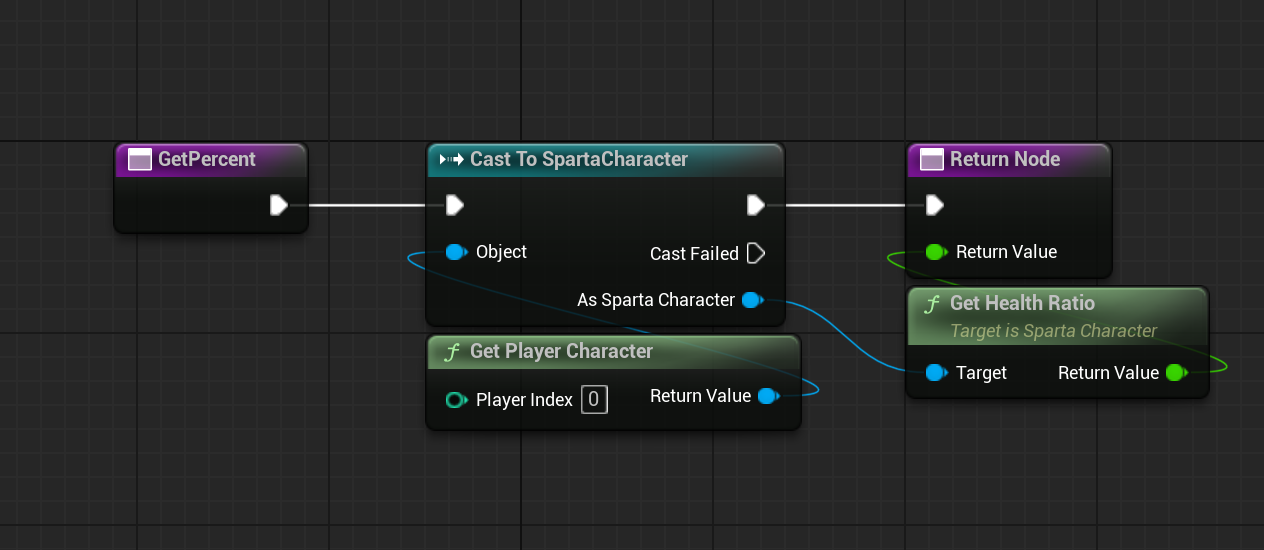1264x550 pixels.
Task: Click Get Health Ratio's Return Value output pin
Action: tap(1176, 373)
